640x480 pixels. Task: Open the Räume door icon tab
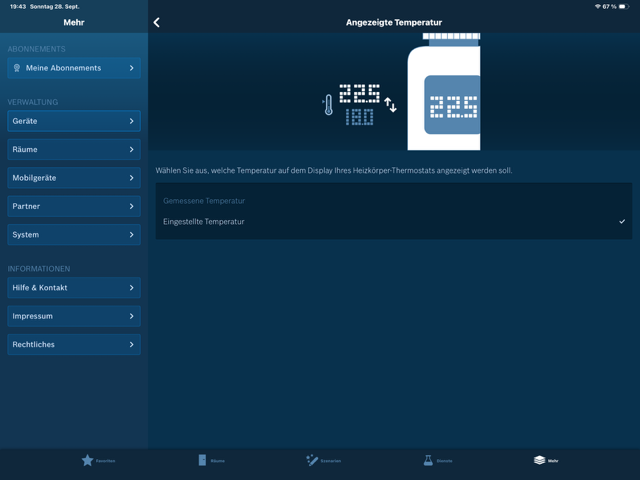[203, 460]
